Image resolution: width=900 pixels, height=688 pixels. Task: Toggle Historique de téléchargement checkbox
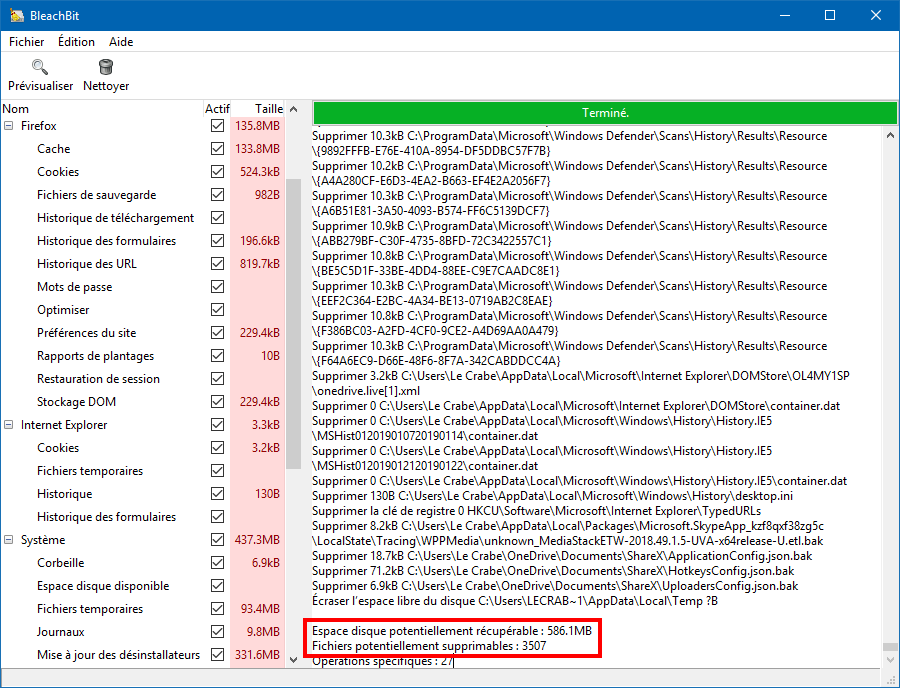pyautogui.click(x=218, y=217)
